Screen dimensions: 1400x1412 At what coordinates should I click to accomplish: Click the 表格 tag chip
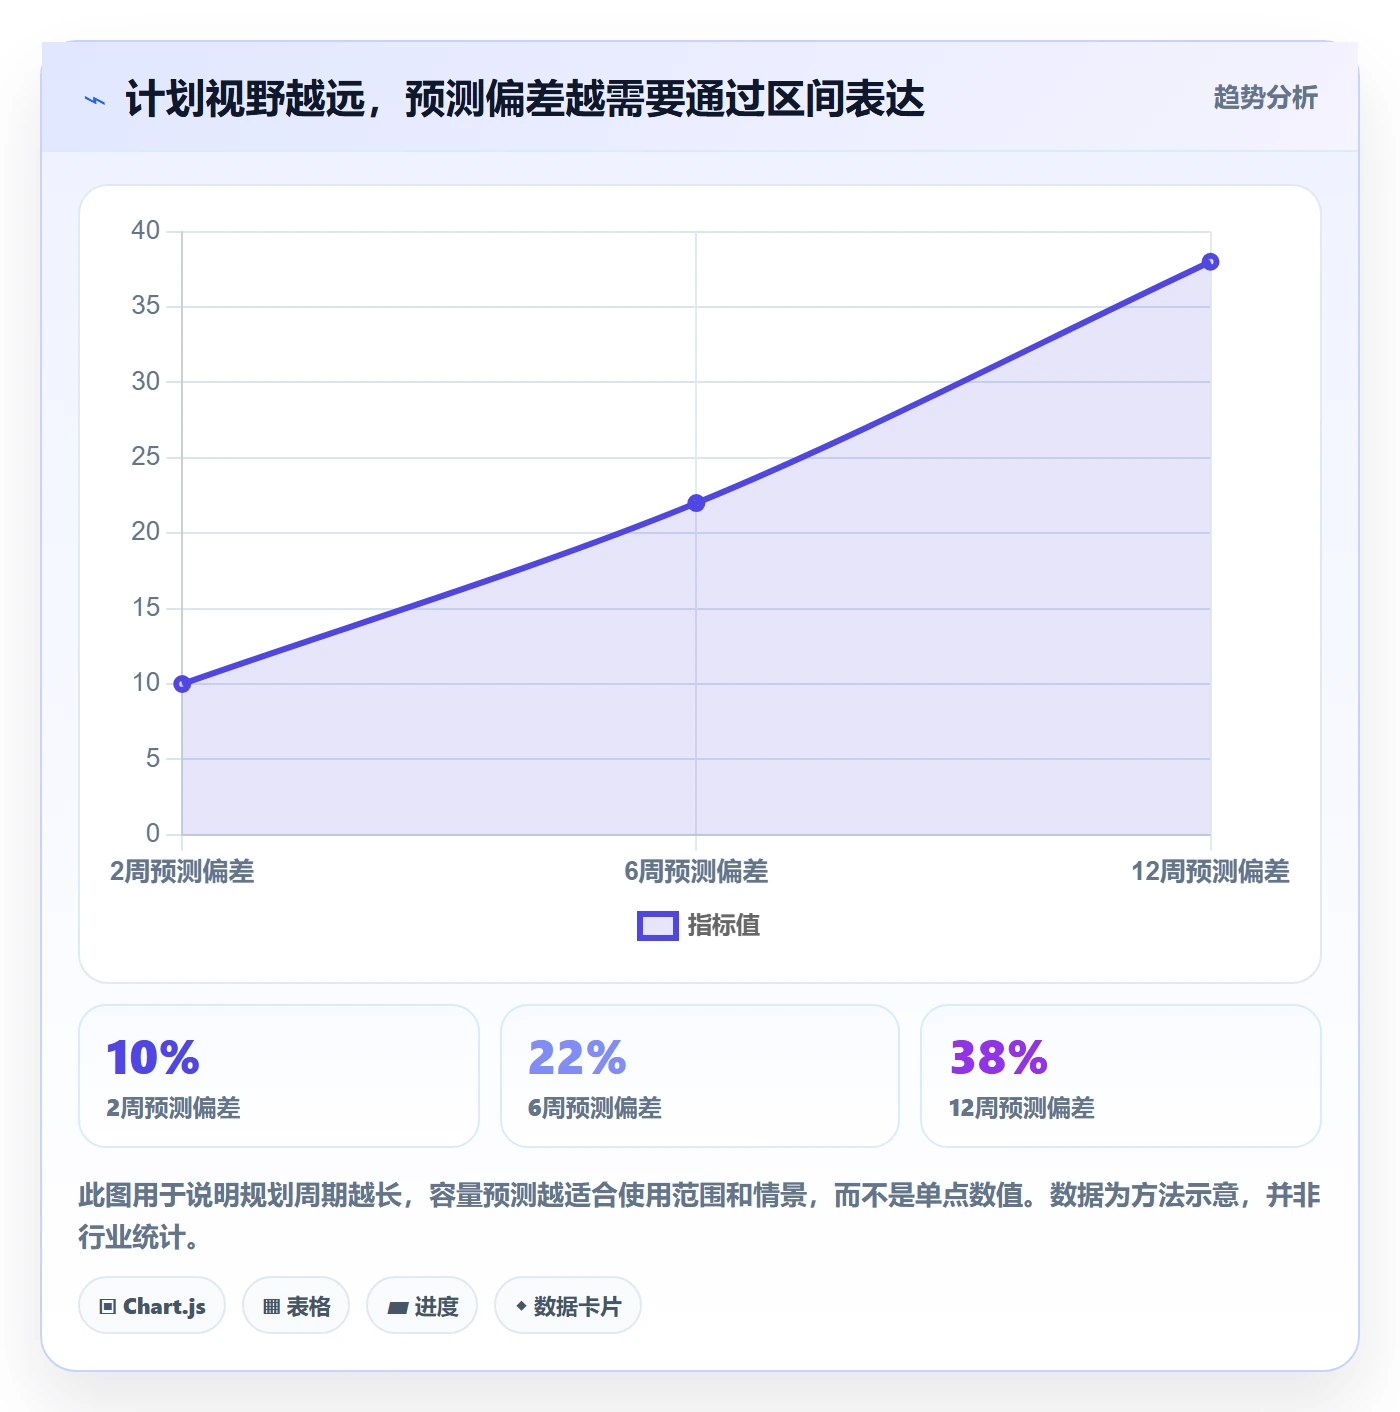(x=296, y=1306)
